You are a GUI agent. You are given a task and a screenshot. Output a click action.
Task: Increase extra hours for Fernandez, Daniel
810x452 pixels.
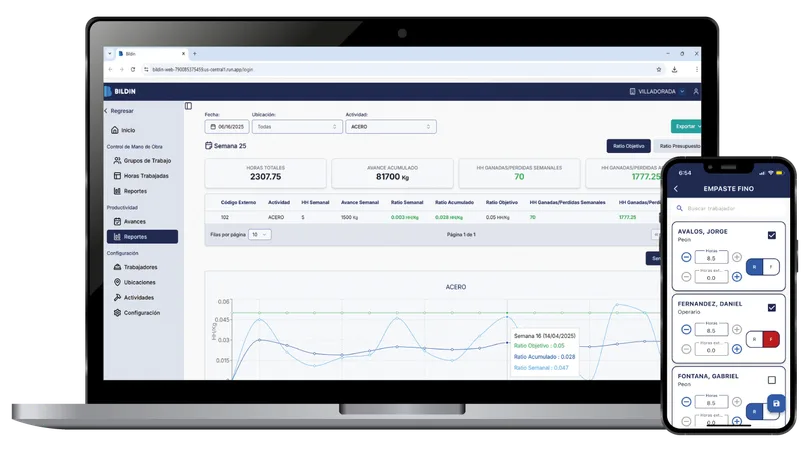[x=737, y=349]
